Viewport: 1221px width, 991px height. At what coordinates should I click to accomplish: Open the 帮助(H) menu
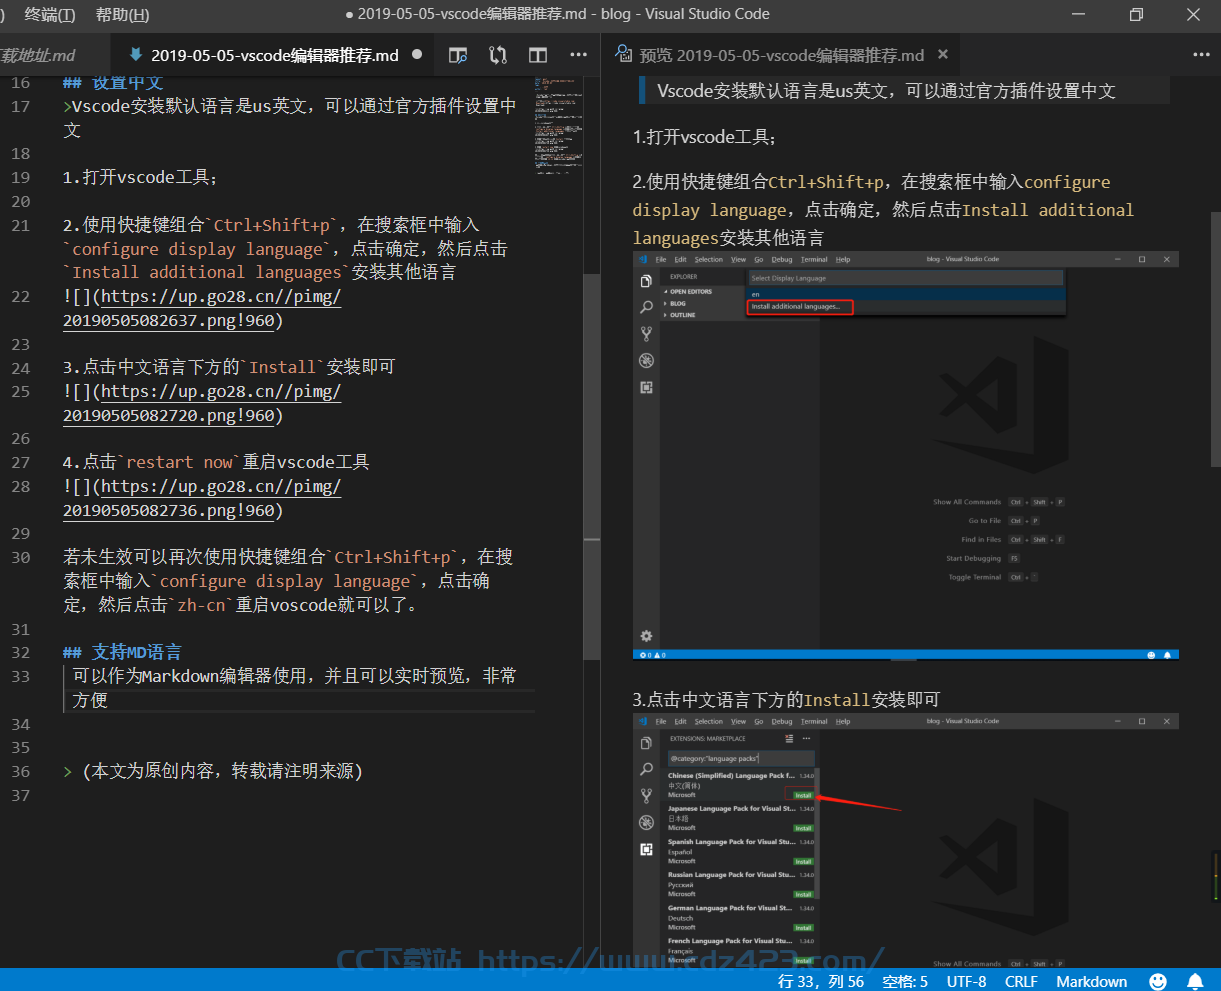(122, 14)
